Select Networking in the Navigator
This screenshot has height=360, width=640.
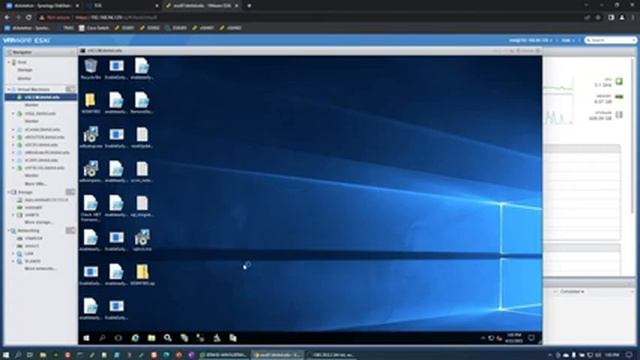click(28, 231)
